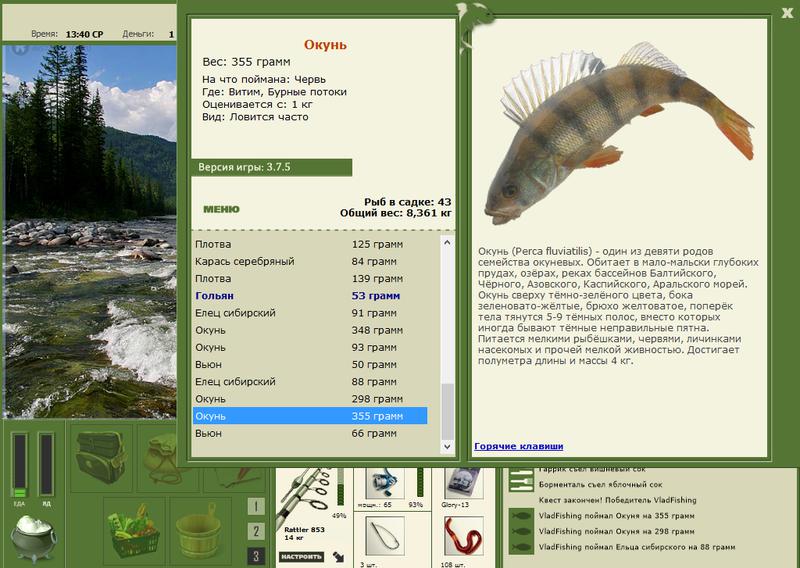Open the МЕНЮ menu
The image size is (800, 568).
coord(221,209)
